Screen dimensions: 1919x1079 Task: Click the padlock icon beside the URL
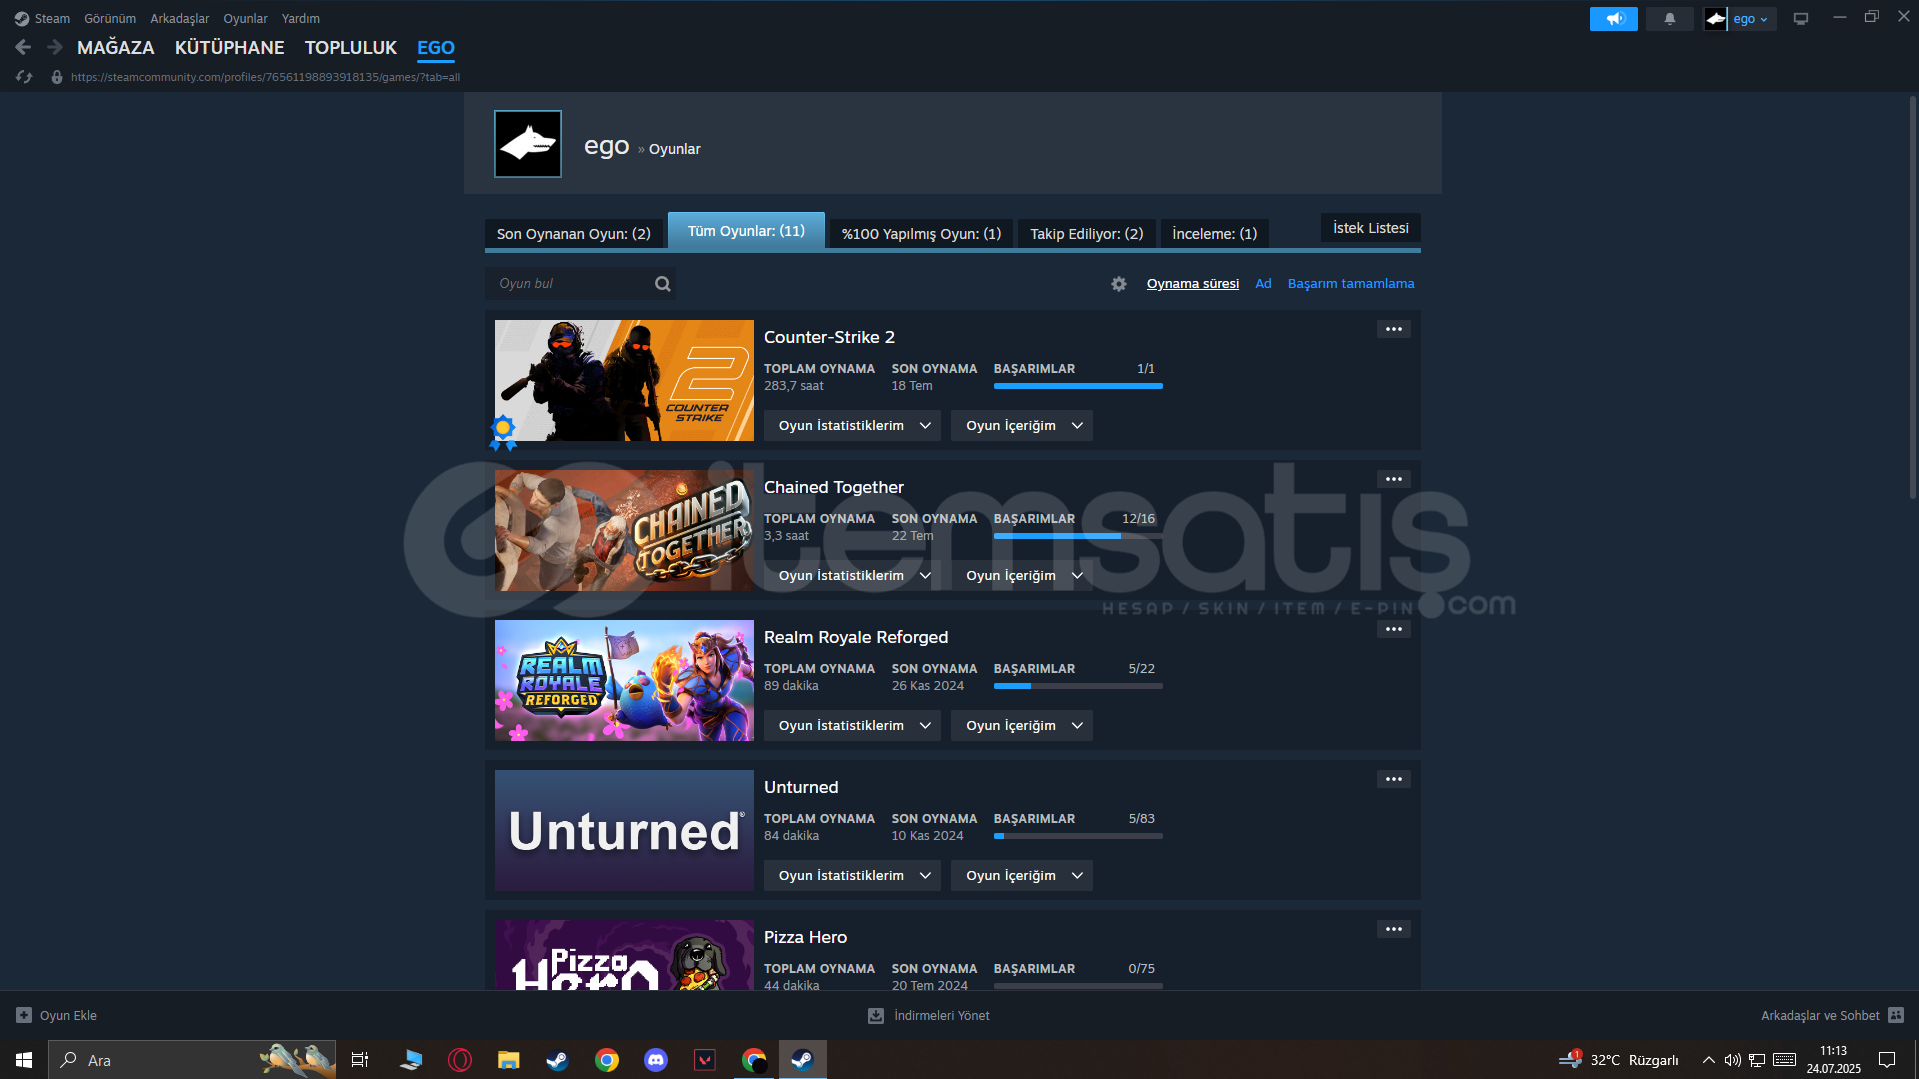(x=57, y=77)
